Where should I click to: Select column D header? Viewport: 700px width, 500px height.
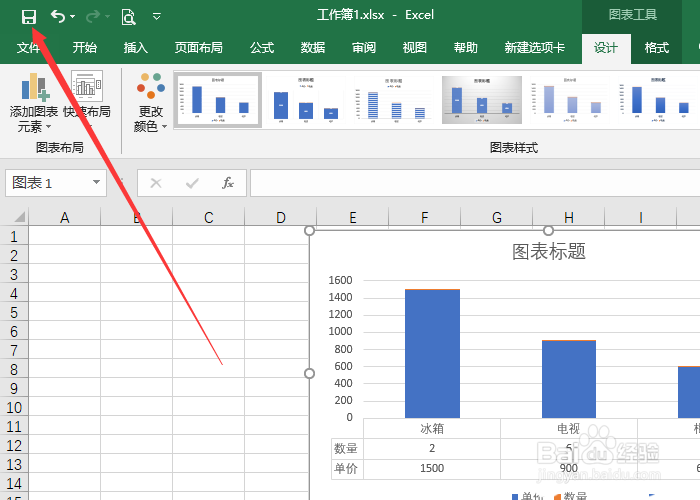[x=280, y=217]
